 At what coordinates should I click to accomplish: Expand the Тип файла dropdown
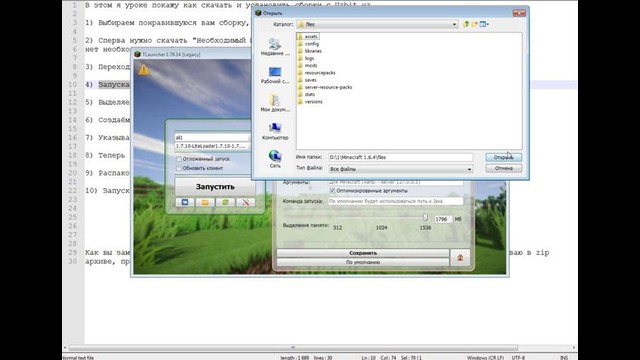[x=469, y=169]
